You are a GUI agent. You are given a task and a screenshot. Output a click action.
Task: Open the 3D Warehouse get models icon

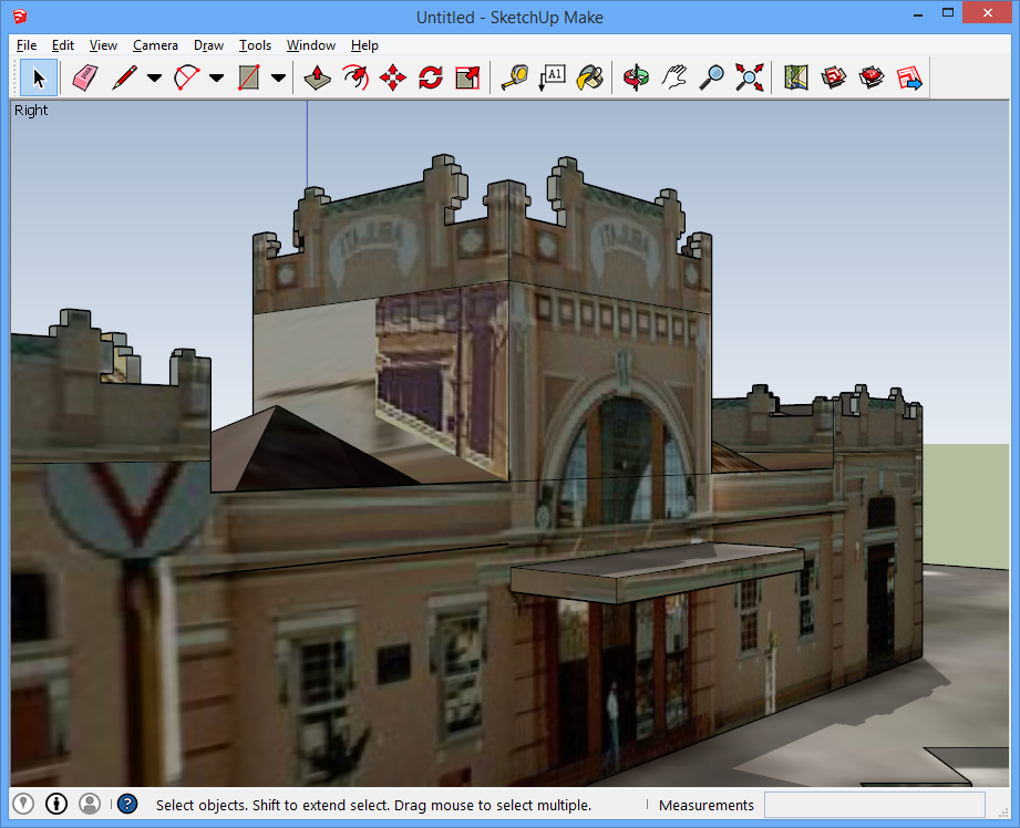pos(834,78)
